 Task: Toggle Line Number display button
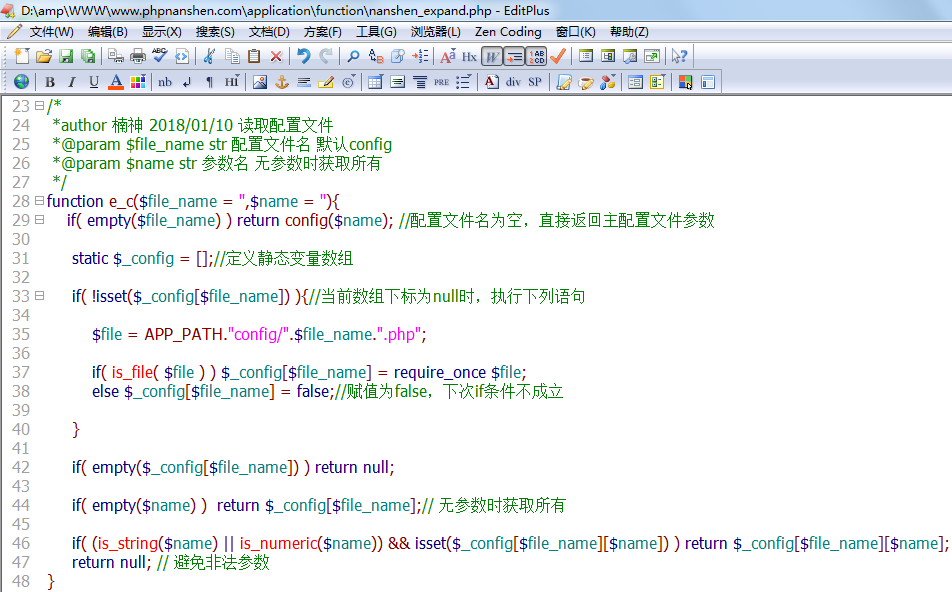click(x=536, y=56)
